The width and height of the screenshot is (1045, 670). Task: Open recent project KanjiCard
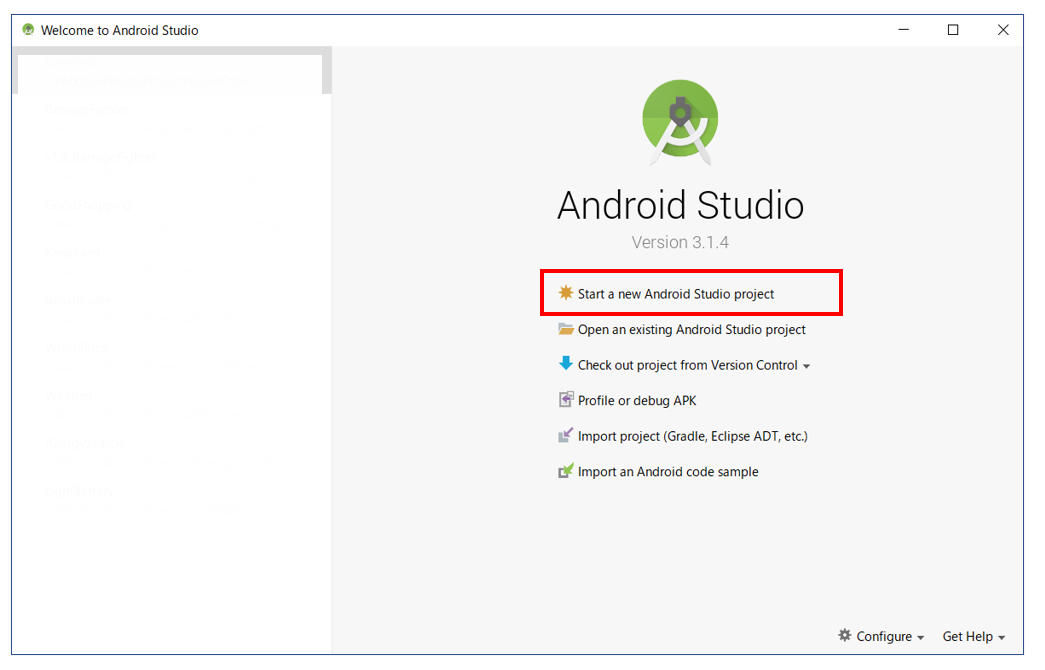coord(171,263)
